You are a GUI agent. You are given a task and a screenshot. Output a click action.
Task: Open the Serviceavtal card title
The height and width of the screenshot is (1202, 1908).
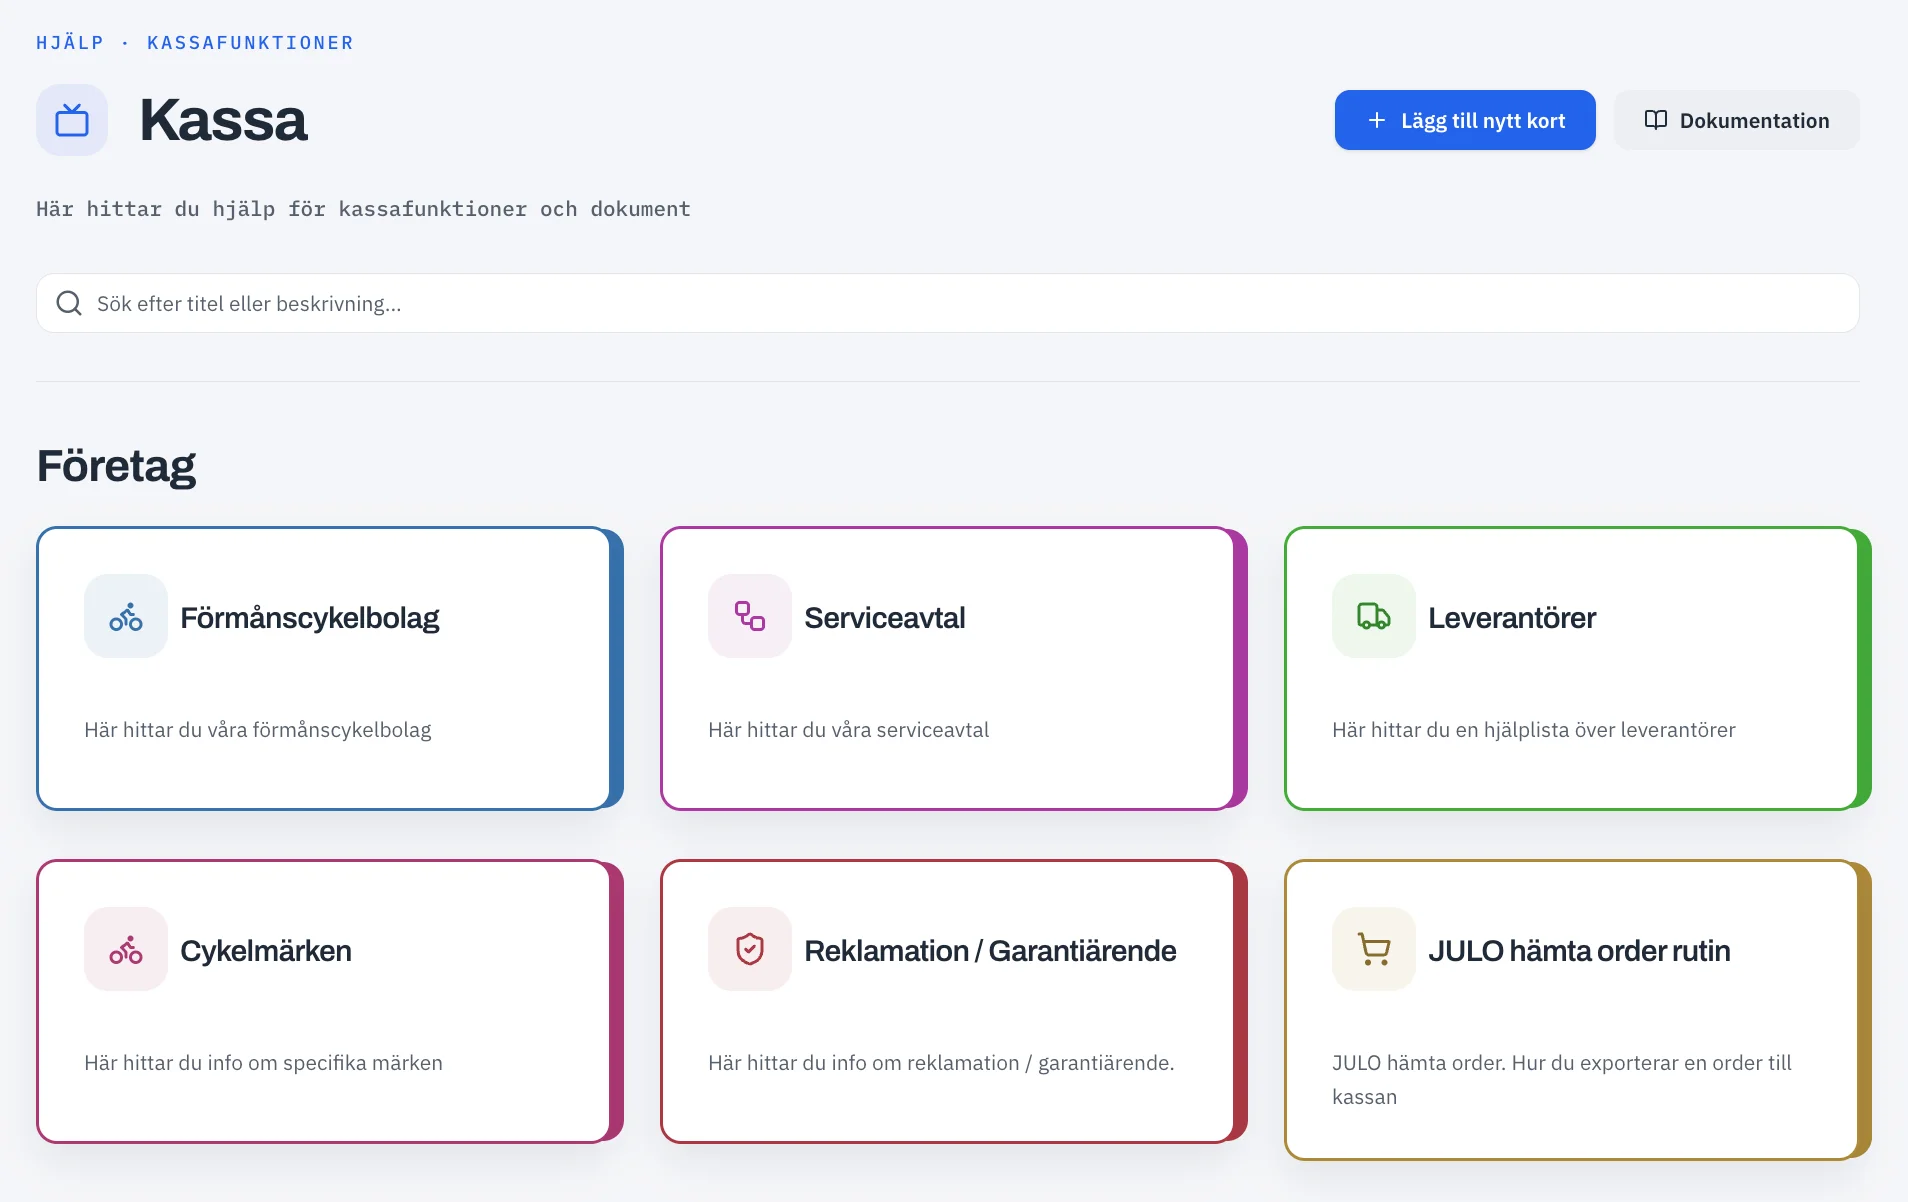(x=885, y=618)
